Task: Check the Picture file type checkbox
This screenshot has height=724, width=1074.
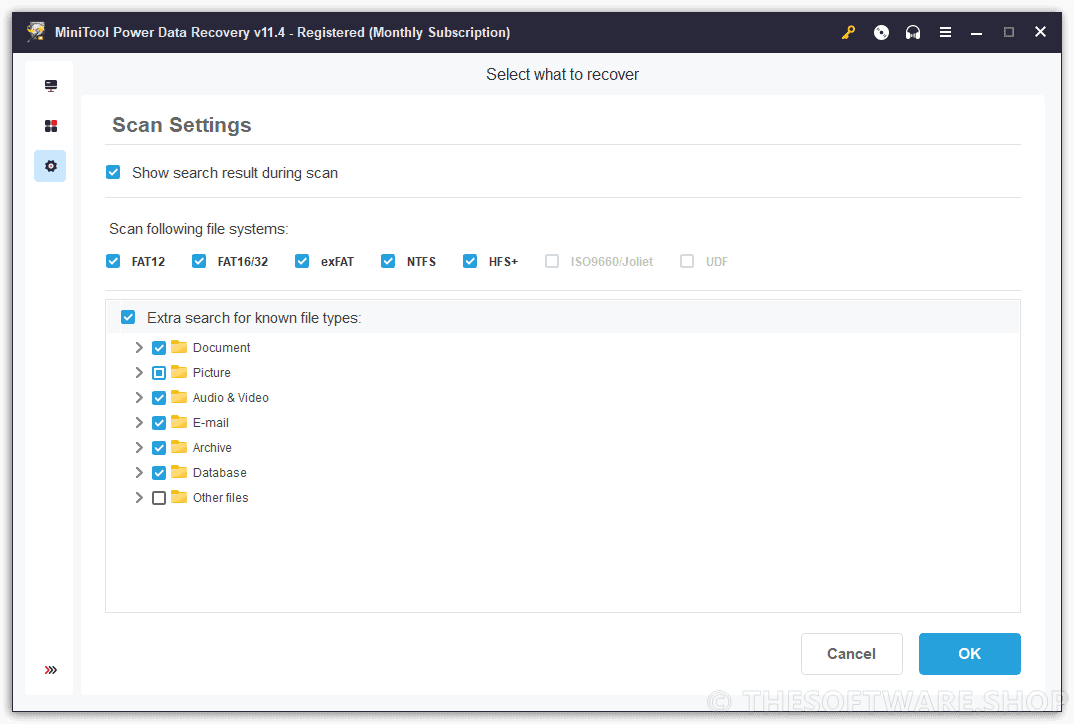Action: (159, 373)
